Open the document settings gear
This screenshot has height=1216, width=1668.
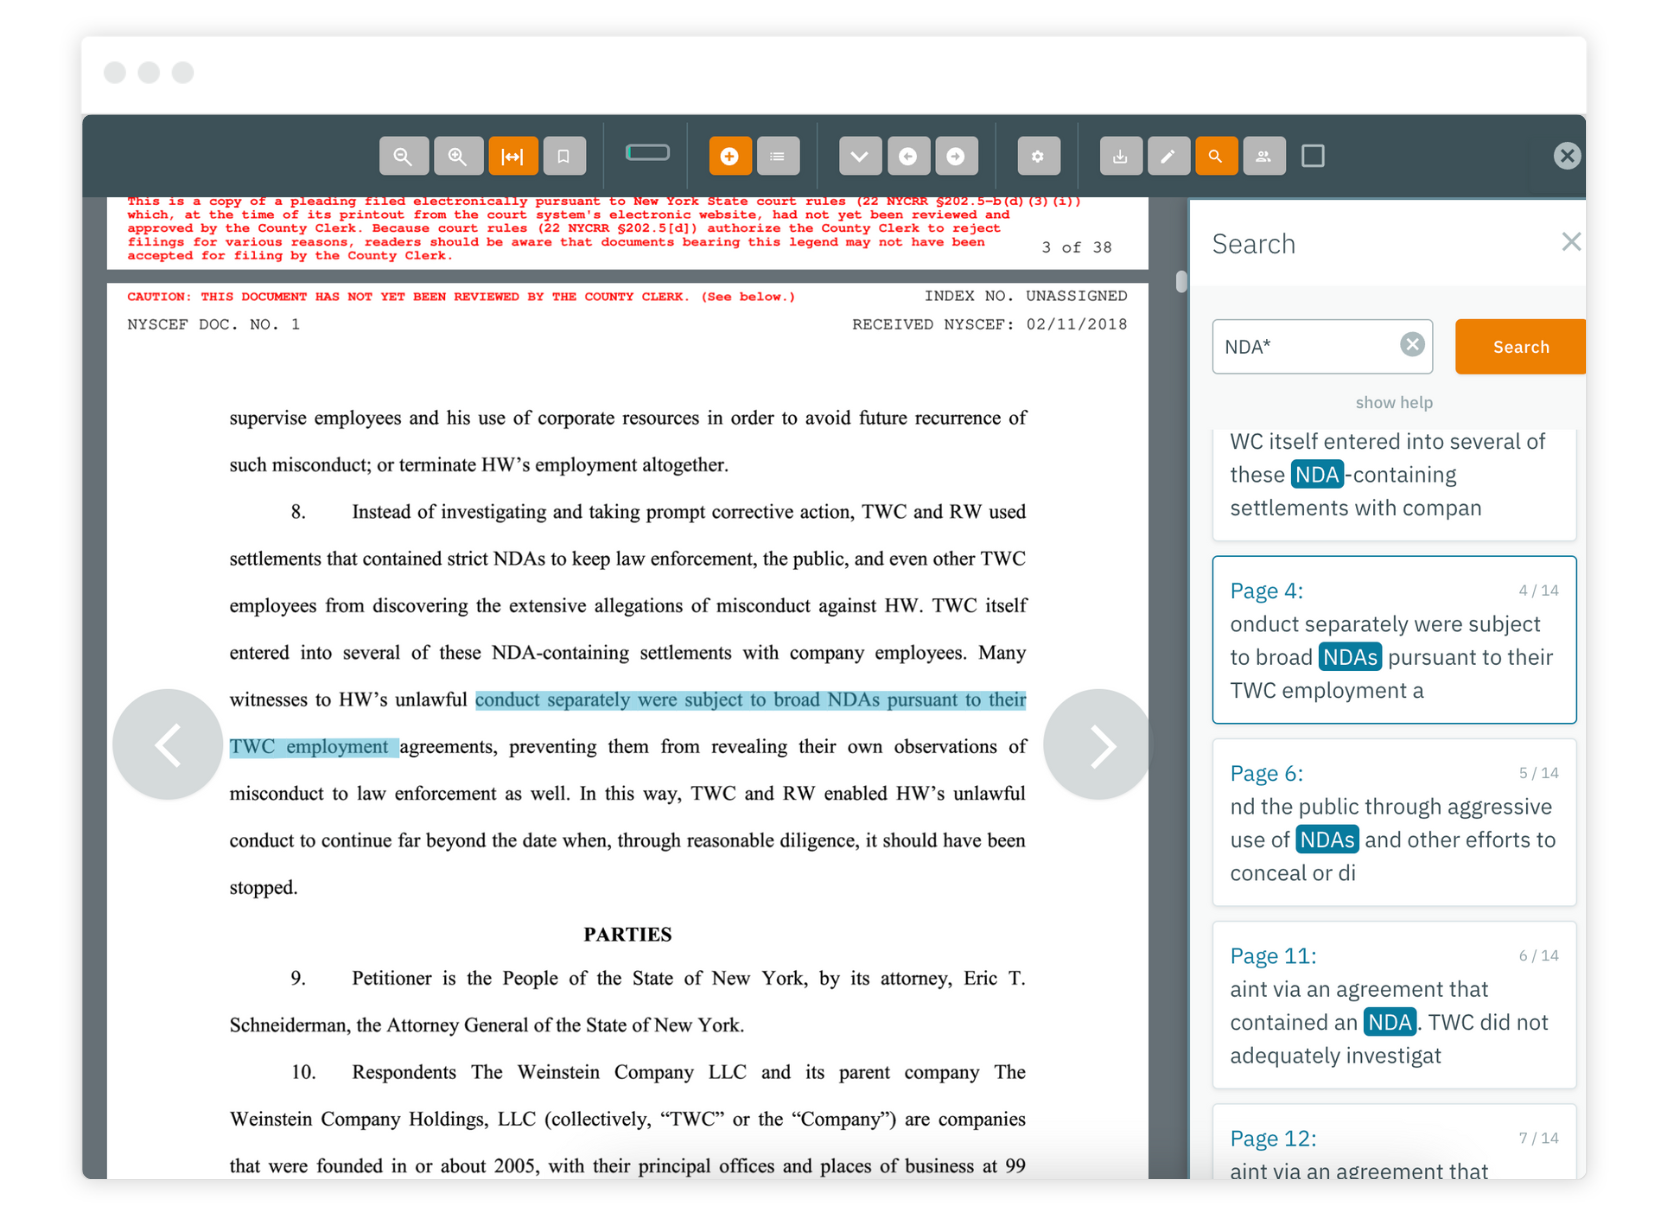[1038, 156]
